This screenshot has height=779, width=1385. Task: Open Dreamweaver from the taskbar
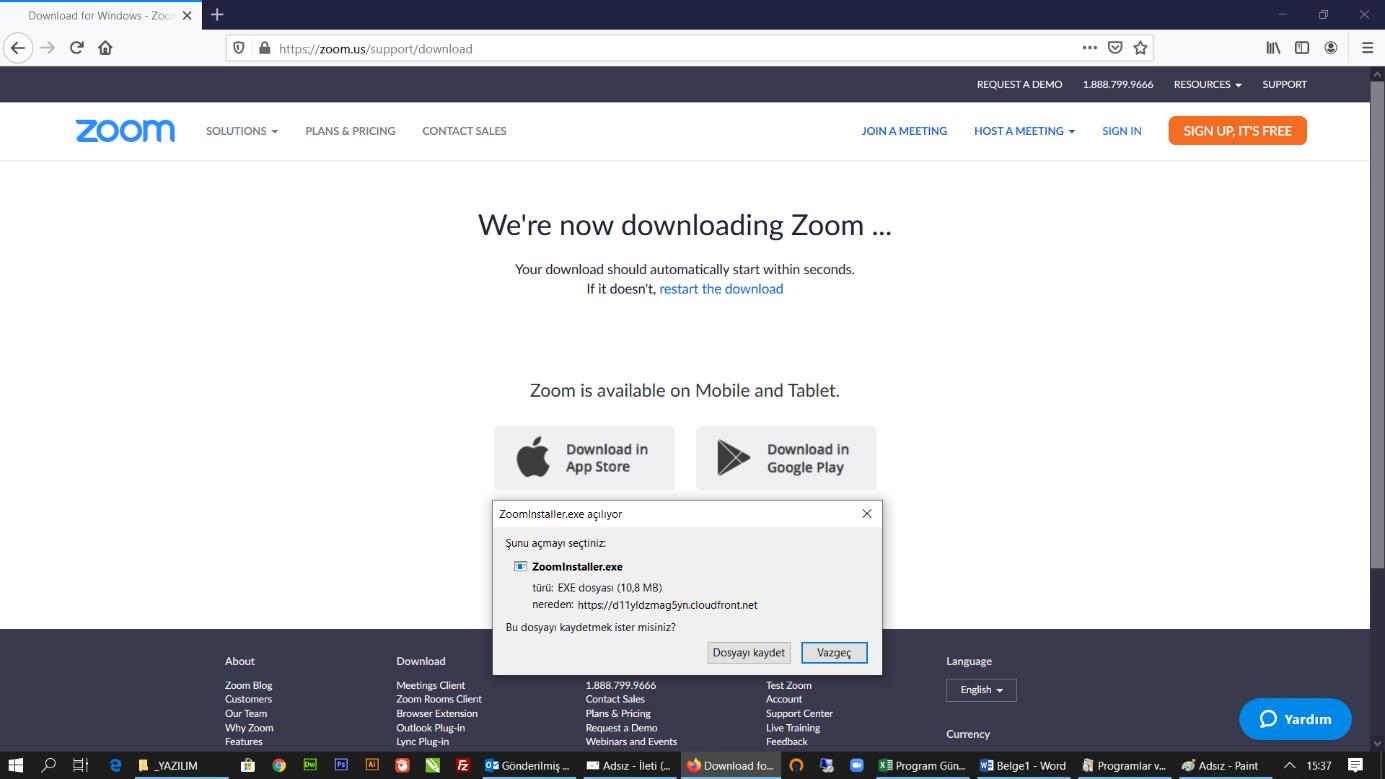pos(310,765)
